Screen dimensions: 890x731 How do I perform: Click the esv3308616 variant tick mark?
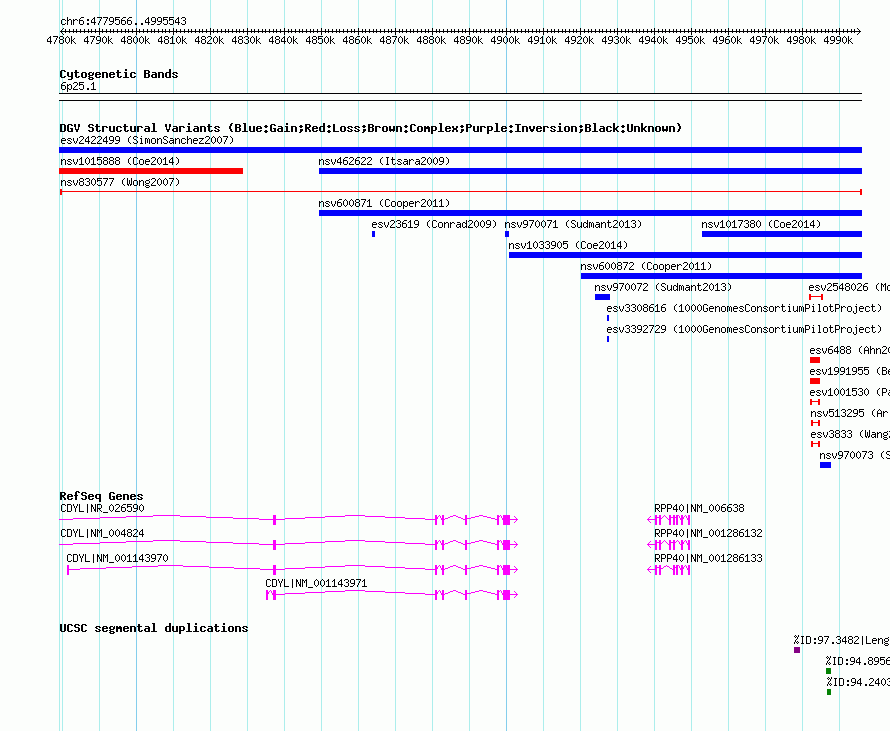608,318
